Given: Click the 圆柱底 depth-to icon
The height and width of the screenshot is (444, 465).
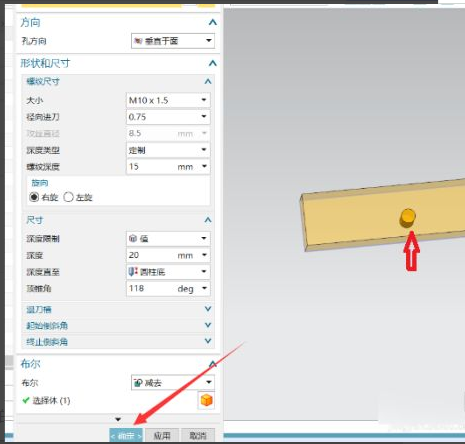Looking at the screenshot, I should click(x=133, y=272).
